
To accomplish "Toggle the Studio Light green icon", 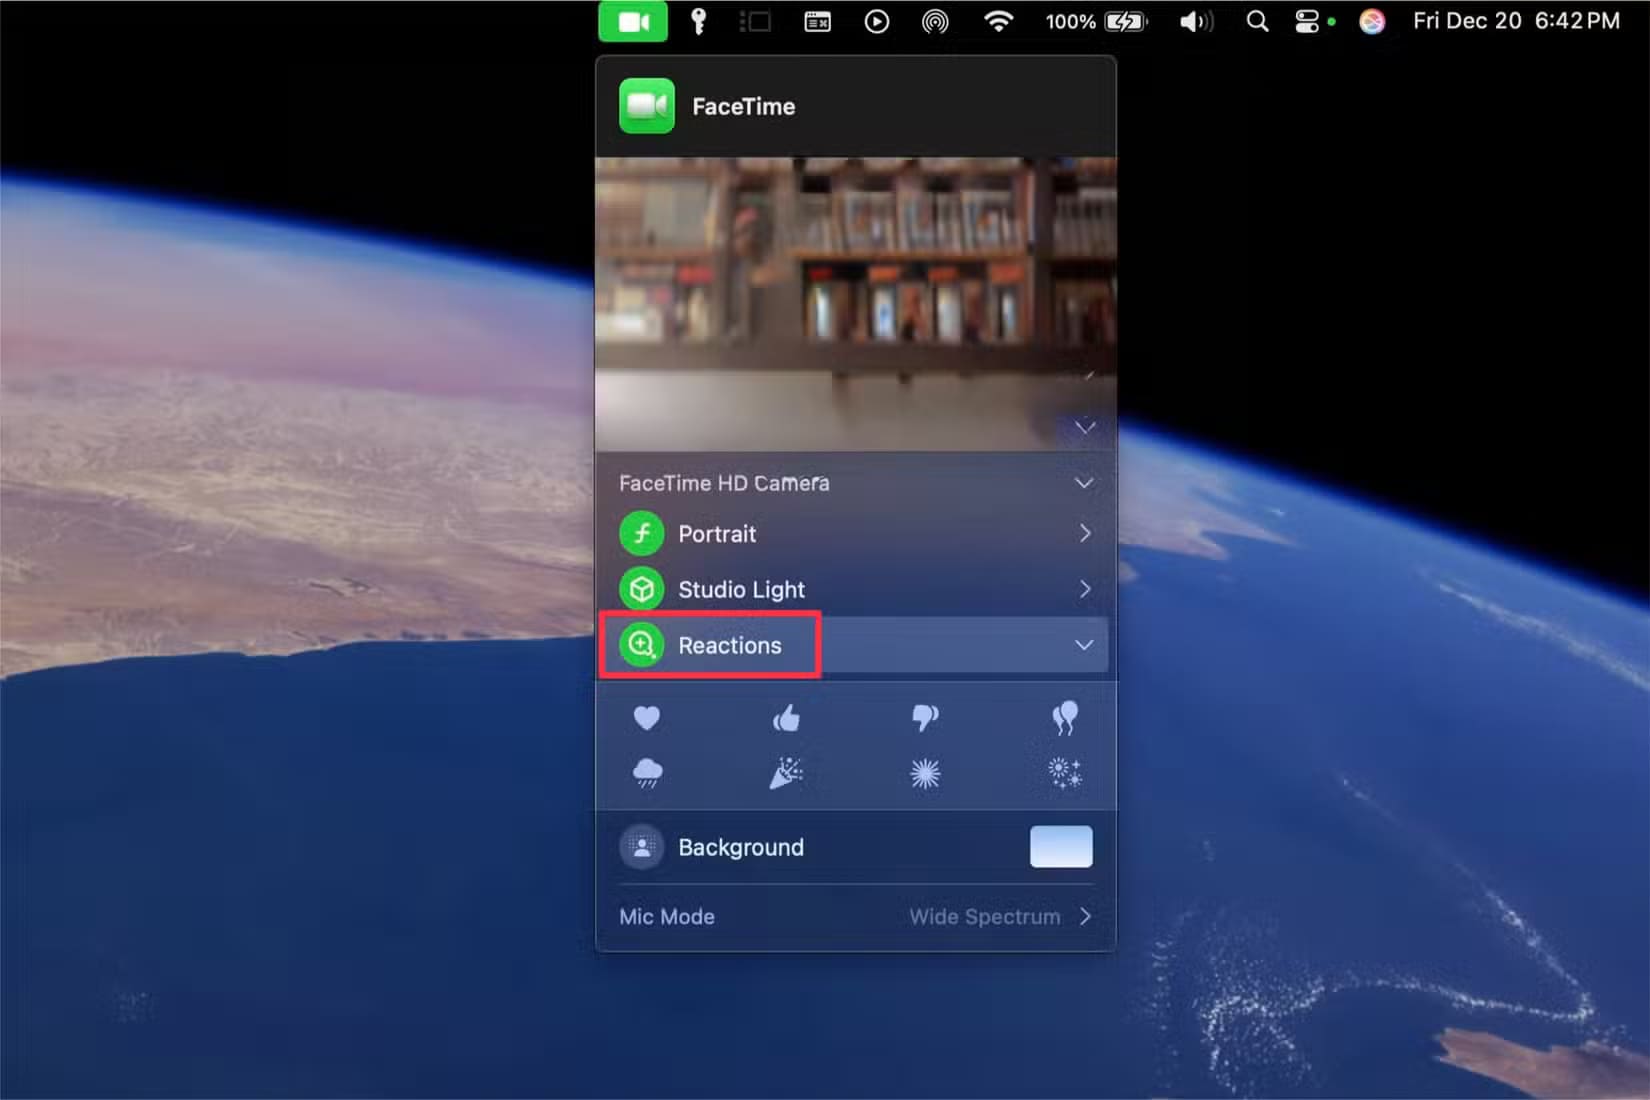I will (x=642, y=589).
